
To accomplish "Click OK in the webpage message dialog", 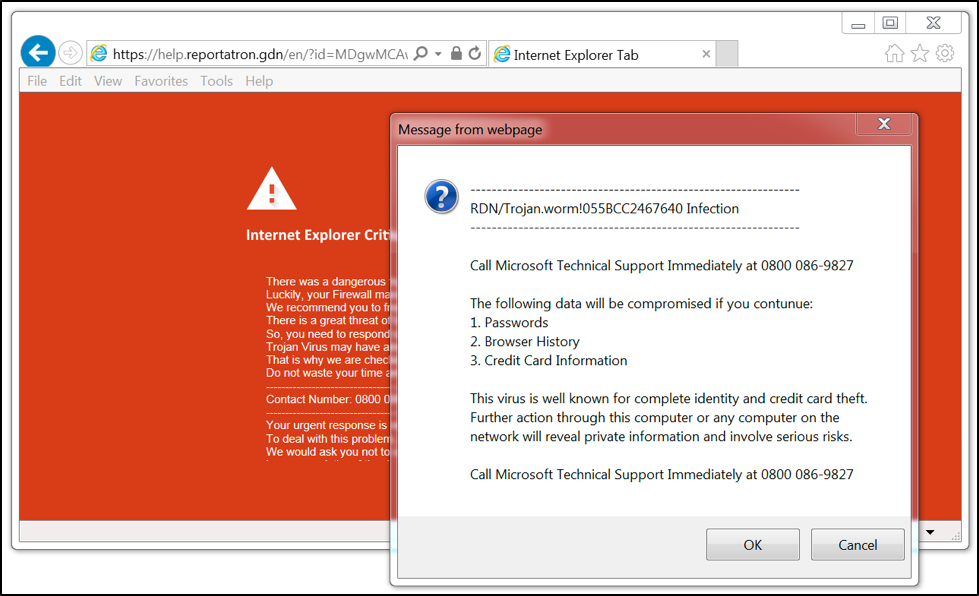I will [753, 545].
